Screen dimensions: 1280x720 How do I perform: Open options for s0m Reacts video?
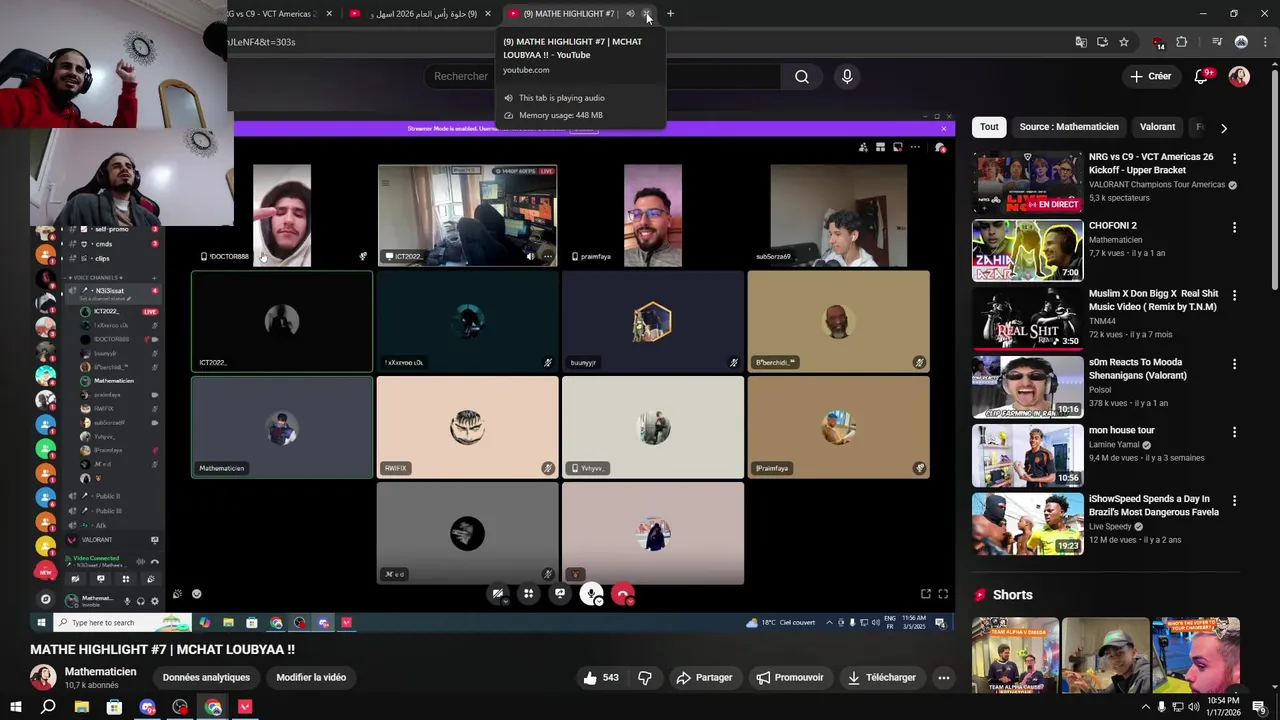[x=1234, y=364]
